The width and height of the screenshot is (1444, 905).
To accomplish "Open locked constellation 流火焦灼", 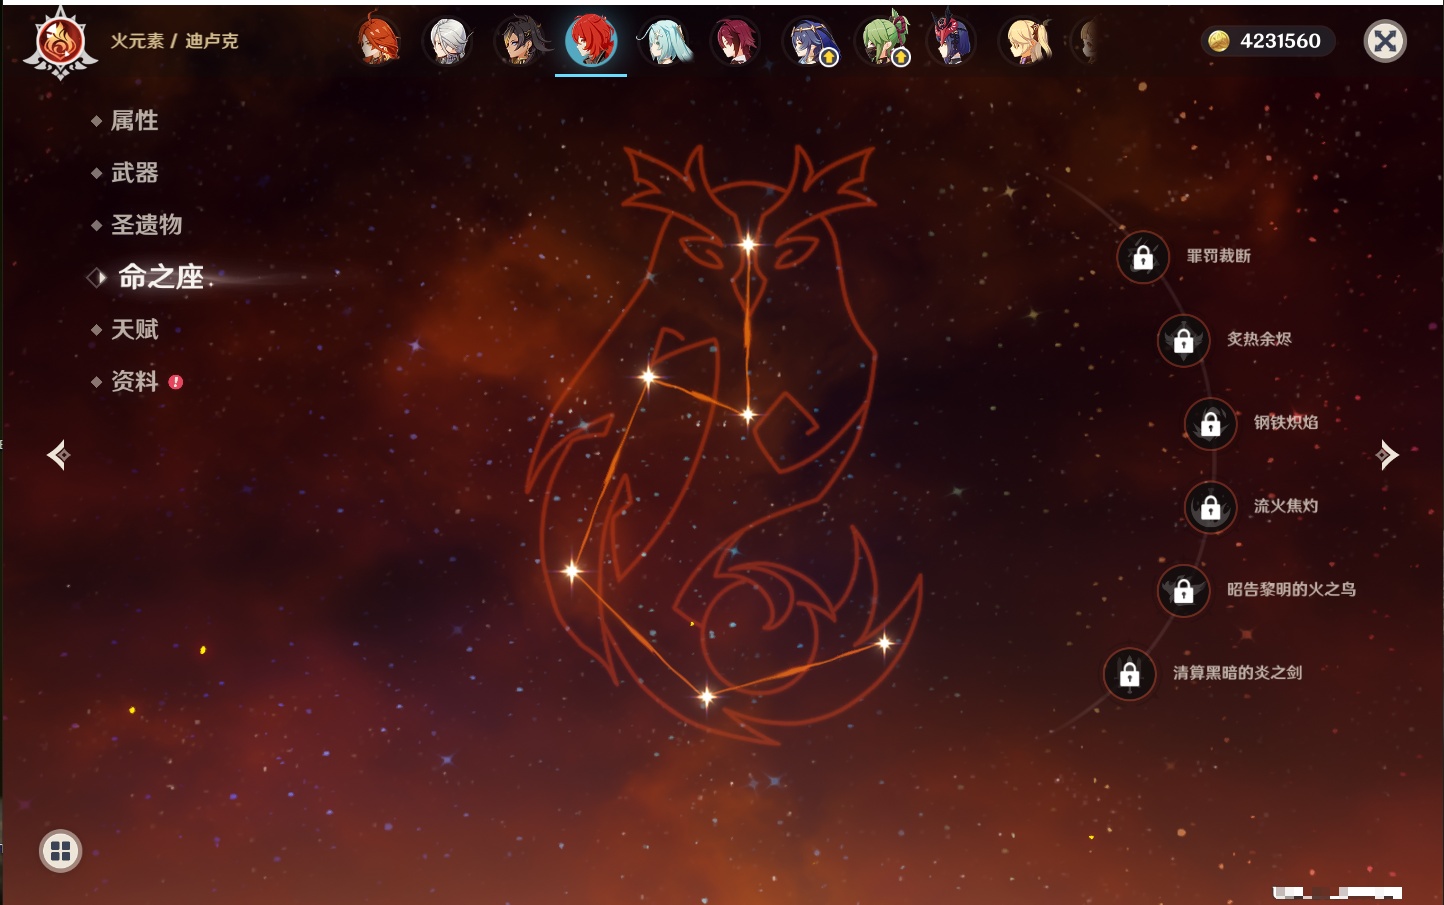I will pos(1211,507).
